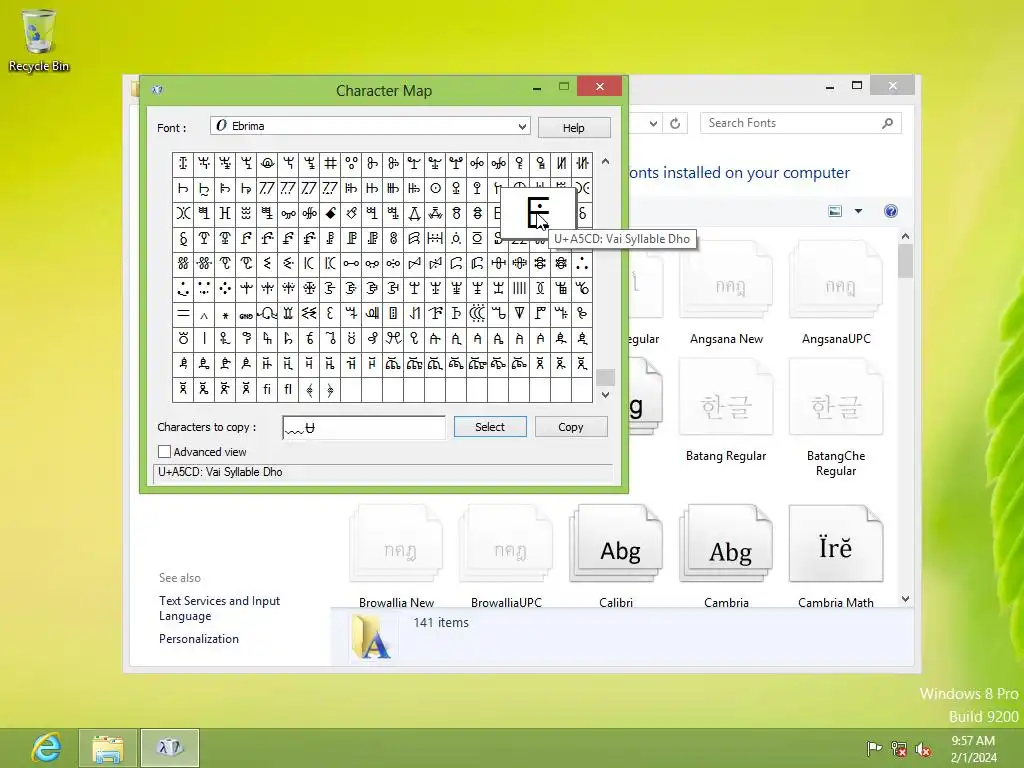The image size is (1024, 768).
Task: Open the view options dropdown arrow
Action: [858, 211]
